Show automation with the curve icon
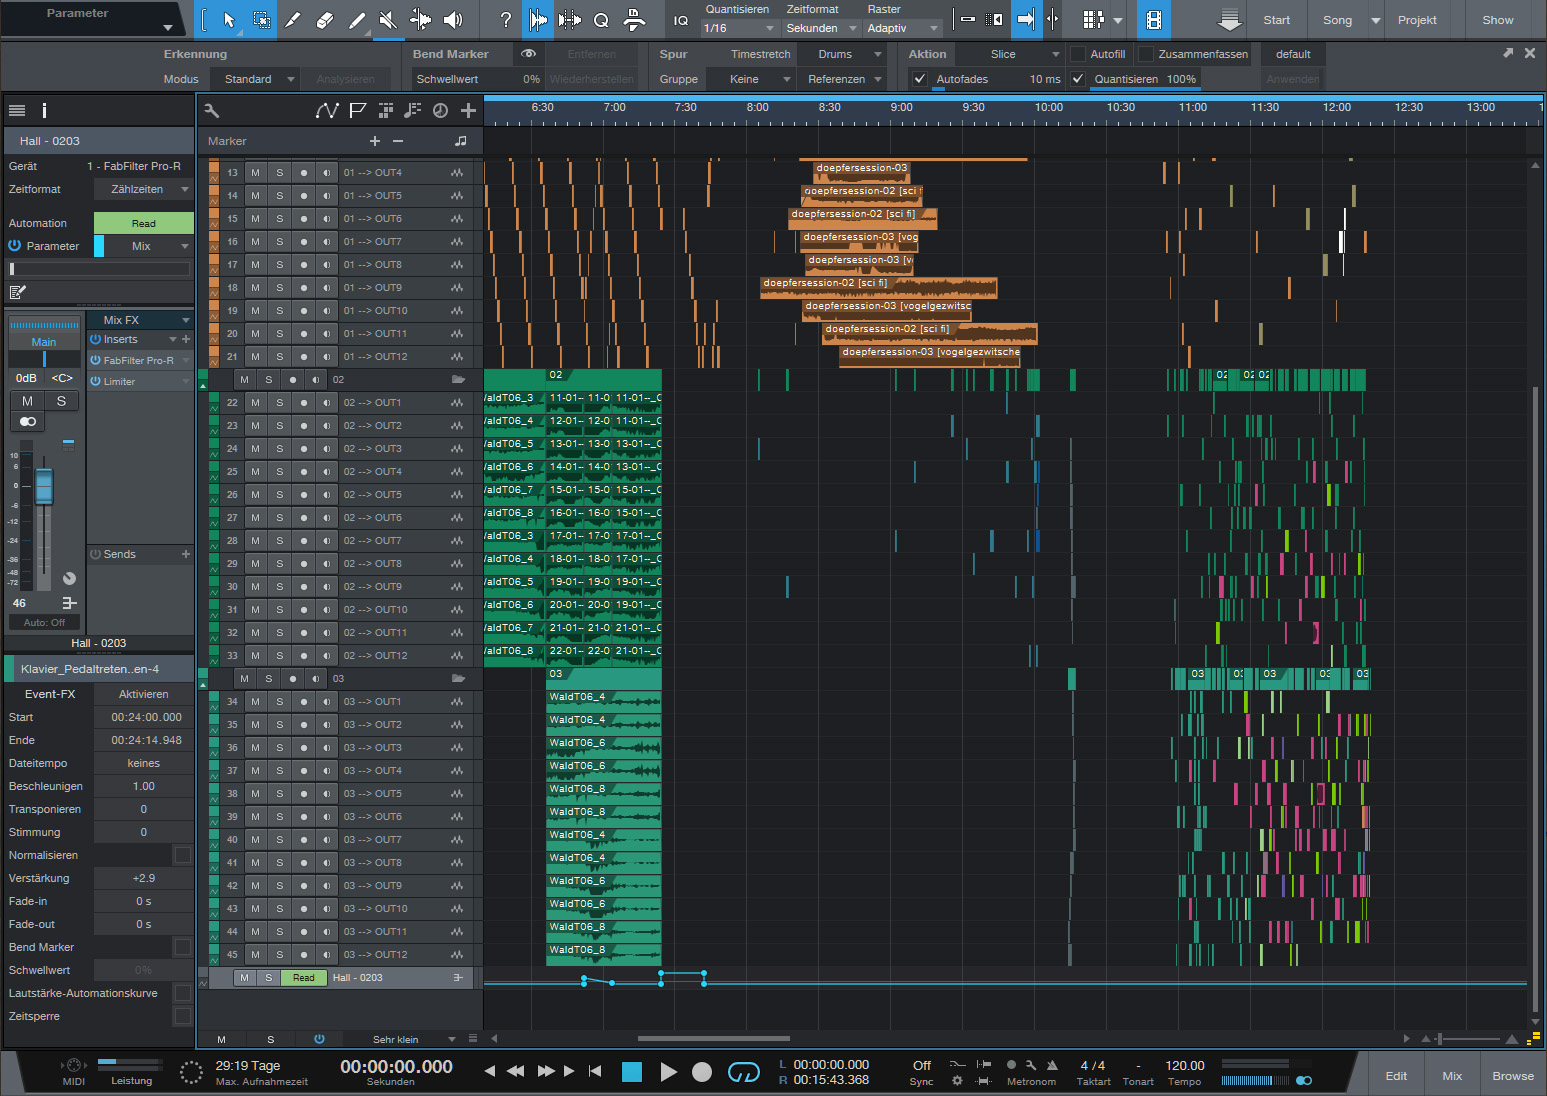Viewport: 1547px width, 1096px height. pyautogui.click(x=326, y=111)
